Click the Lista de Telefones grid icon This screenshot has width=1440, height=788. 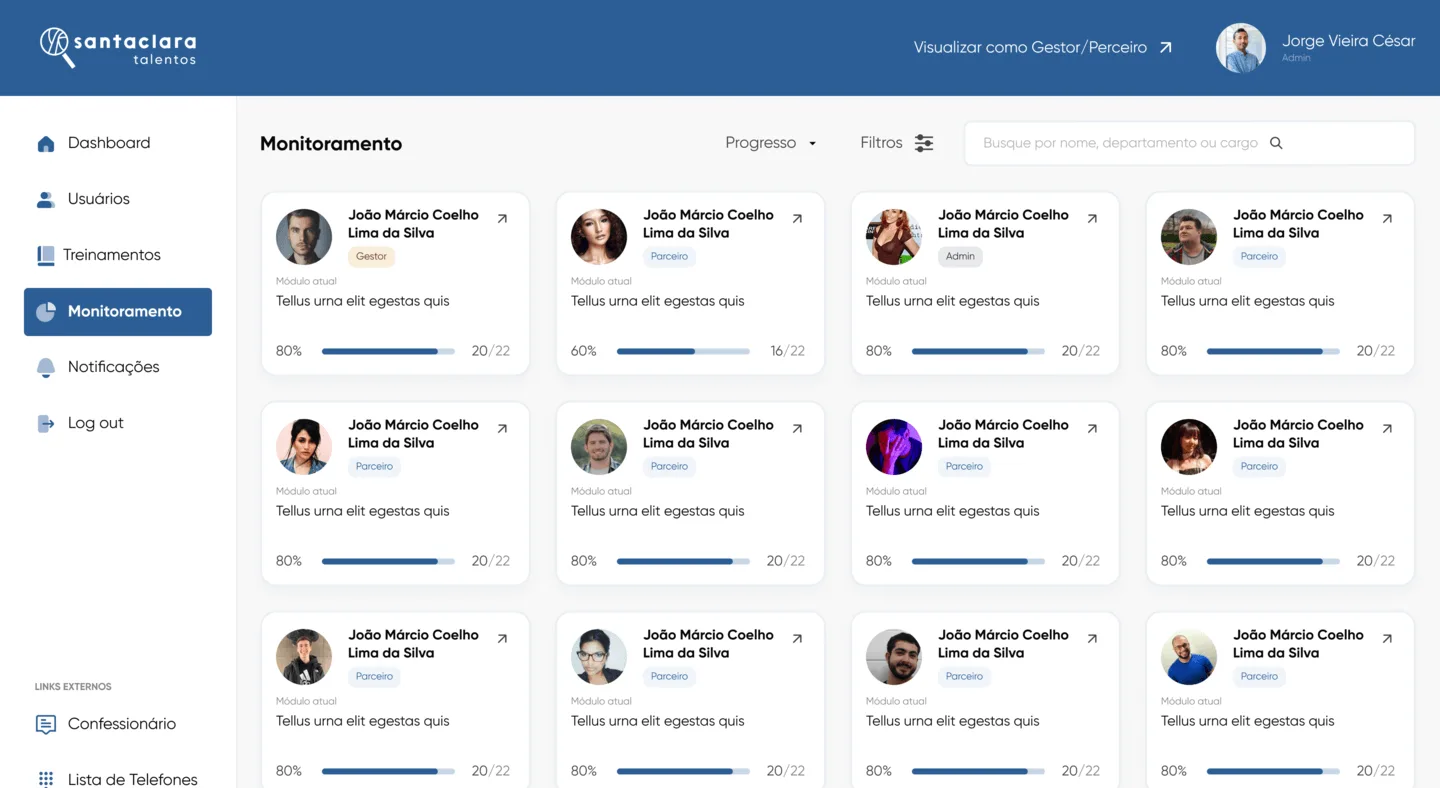(x=46, y=779)
